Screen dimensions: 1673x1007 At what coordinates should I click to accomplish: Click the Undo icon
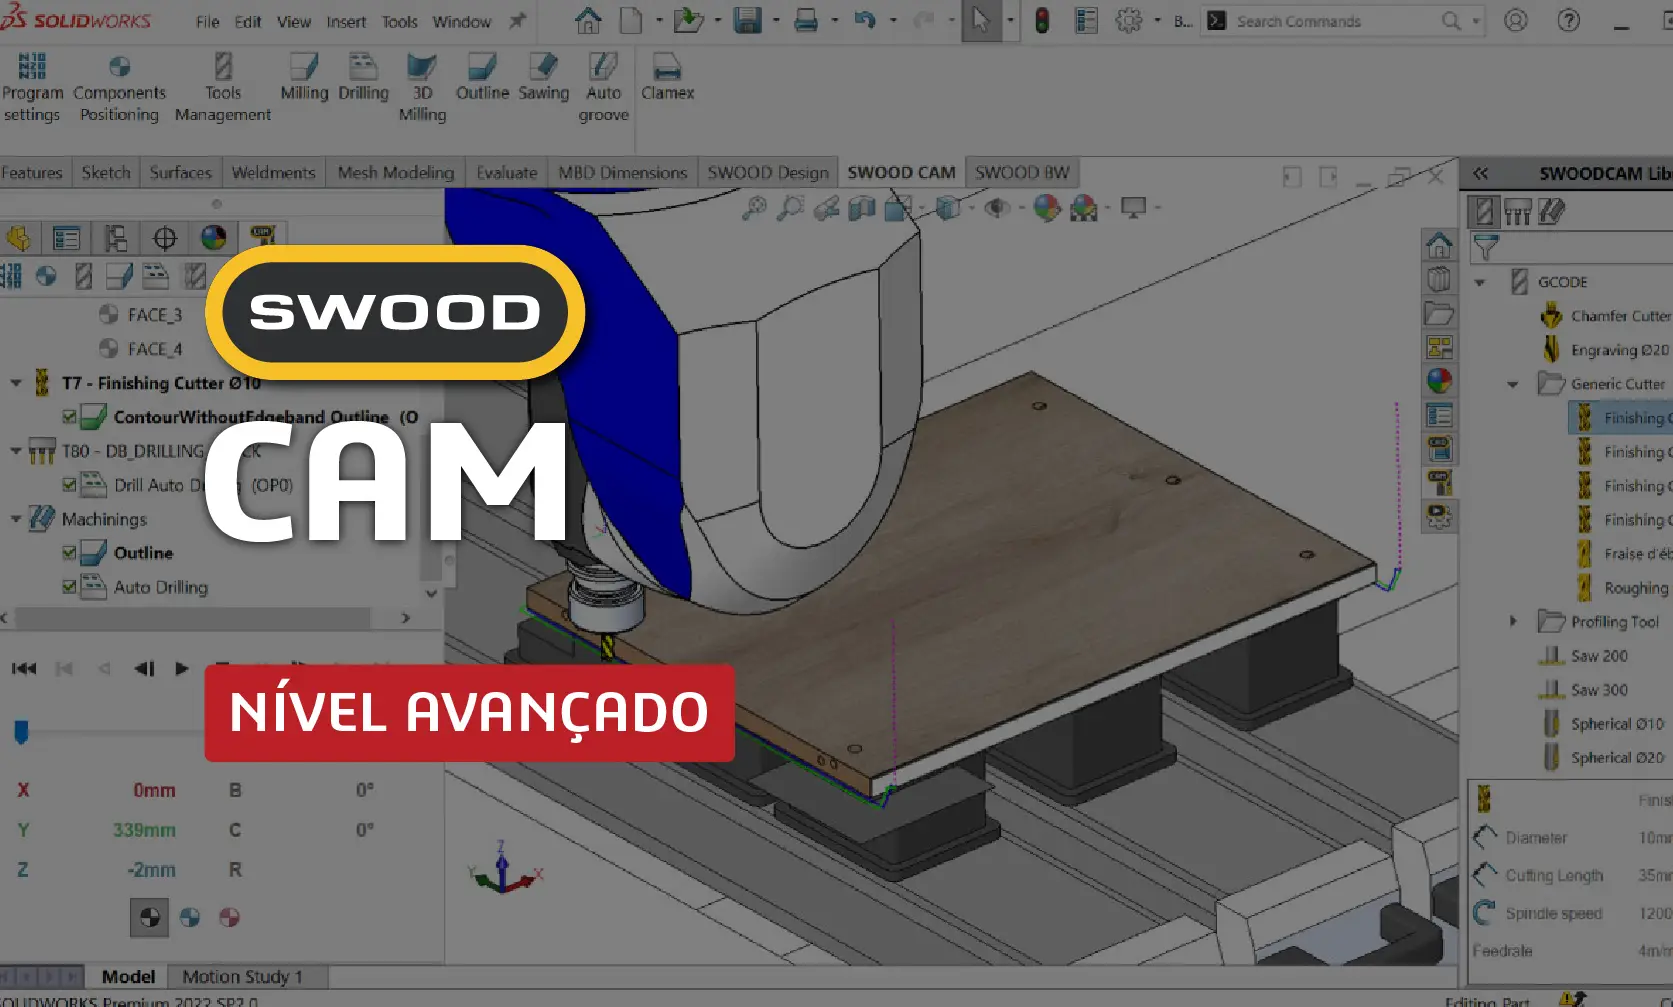[x=865, y=20]
